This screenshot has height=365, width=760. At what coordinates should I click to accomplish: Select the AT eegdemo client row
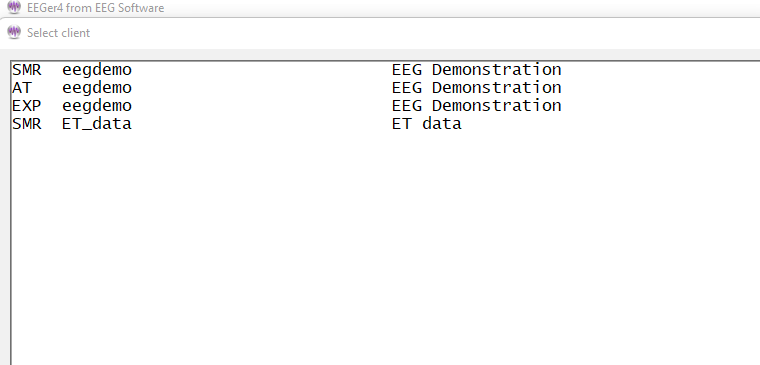click(x=385, y=88)
